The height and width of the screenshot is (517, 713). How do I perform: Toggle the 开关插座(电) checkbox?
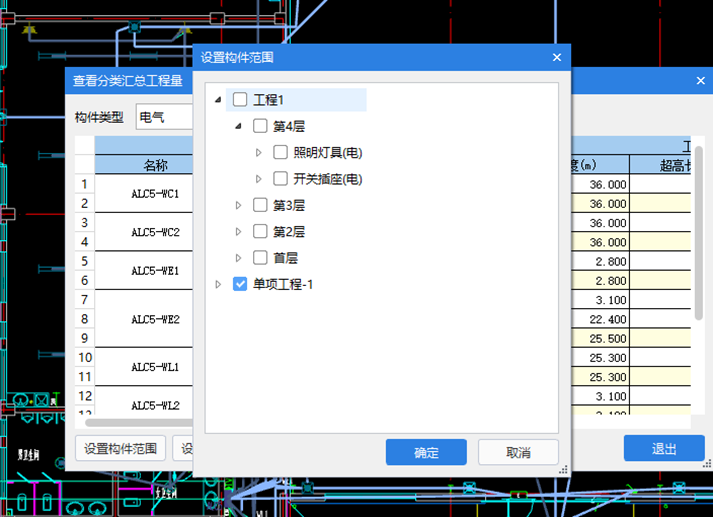tap(280, 179)
